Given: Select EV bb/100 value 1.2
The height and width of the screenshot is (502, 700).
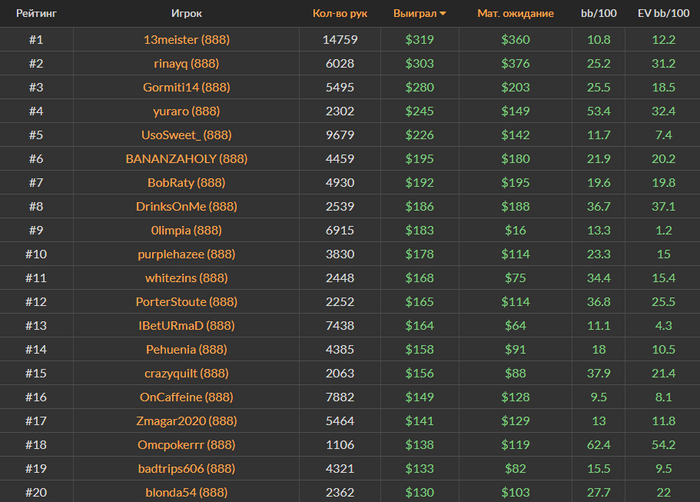Looking at the screenshot, I should pos(663,230).
